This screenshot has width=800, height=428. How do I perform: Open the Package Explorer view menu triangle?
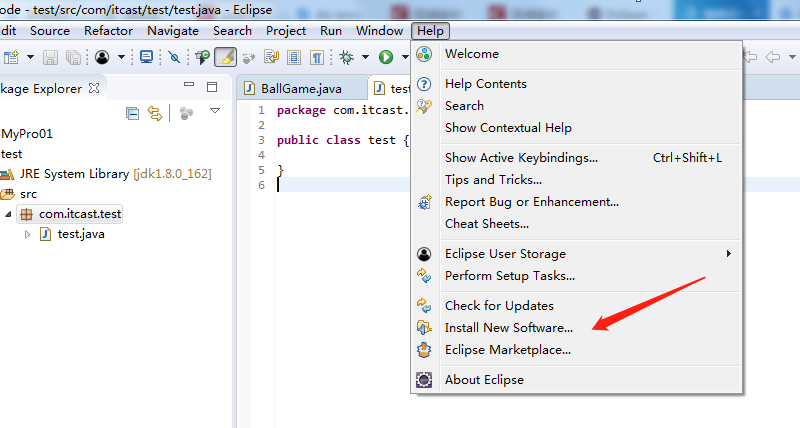[x=215, y=111]
